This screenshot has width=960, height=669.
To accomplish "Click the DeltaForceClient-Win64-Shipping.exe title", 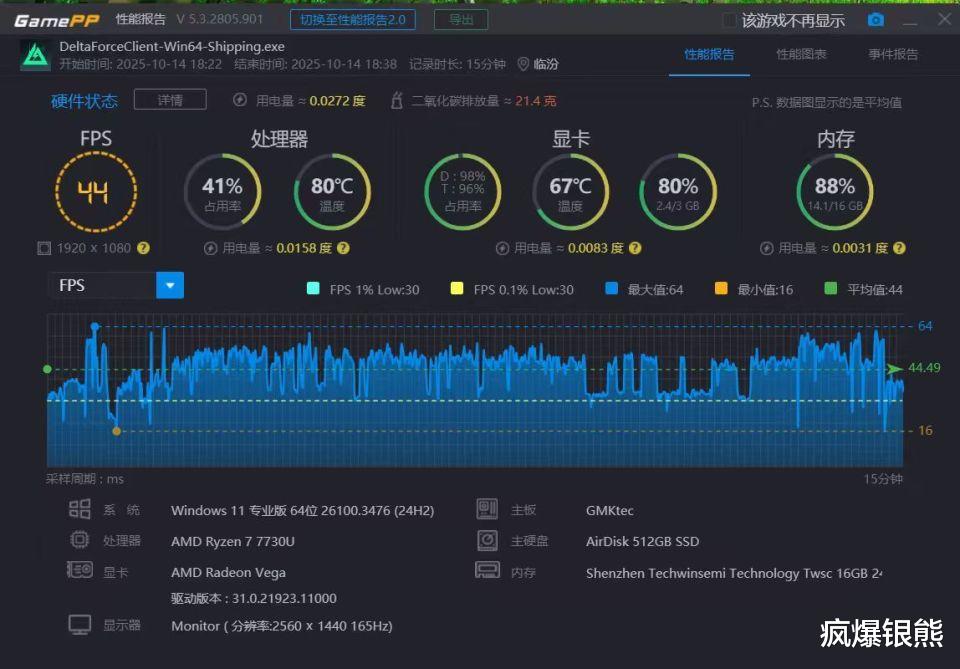I will pyautogui.click(x=172, y=47).
